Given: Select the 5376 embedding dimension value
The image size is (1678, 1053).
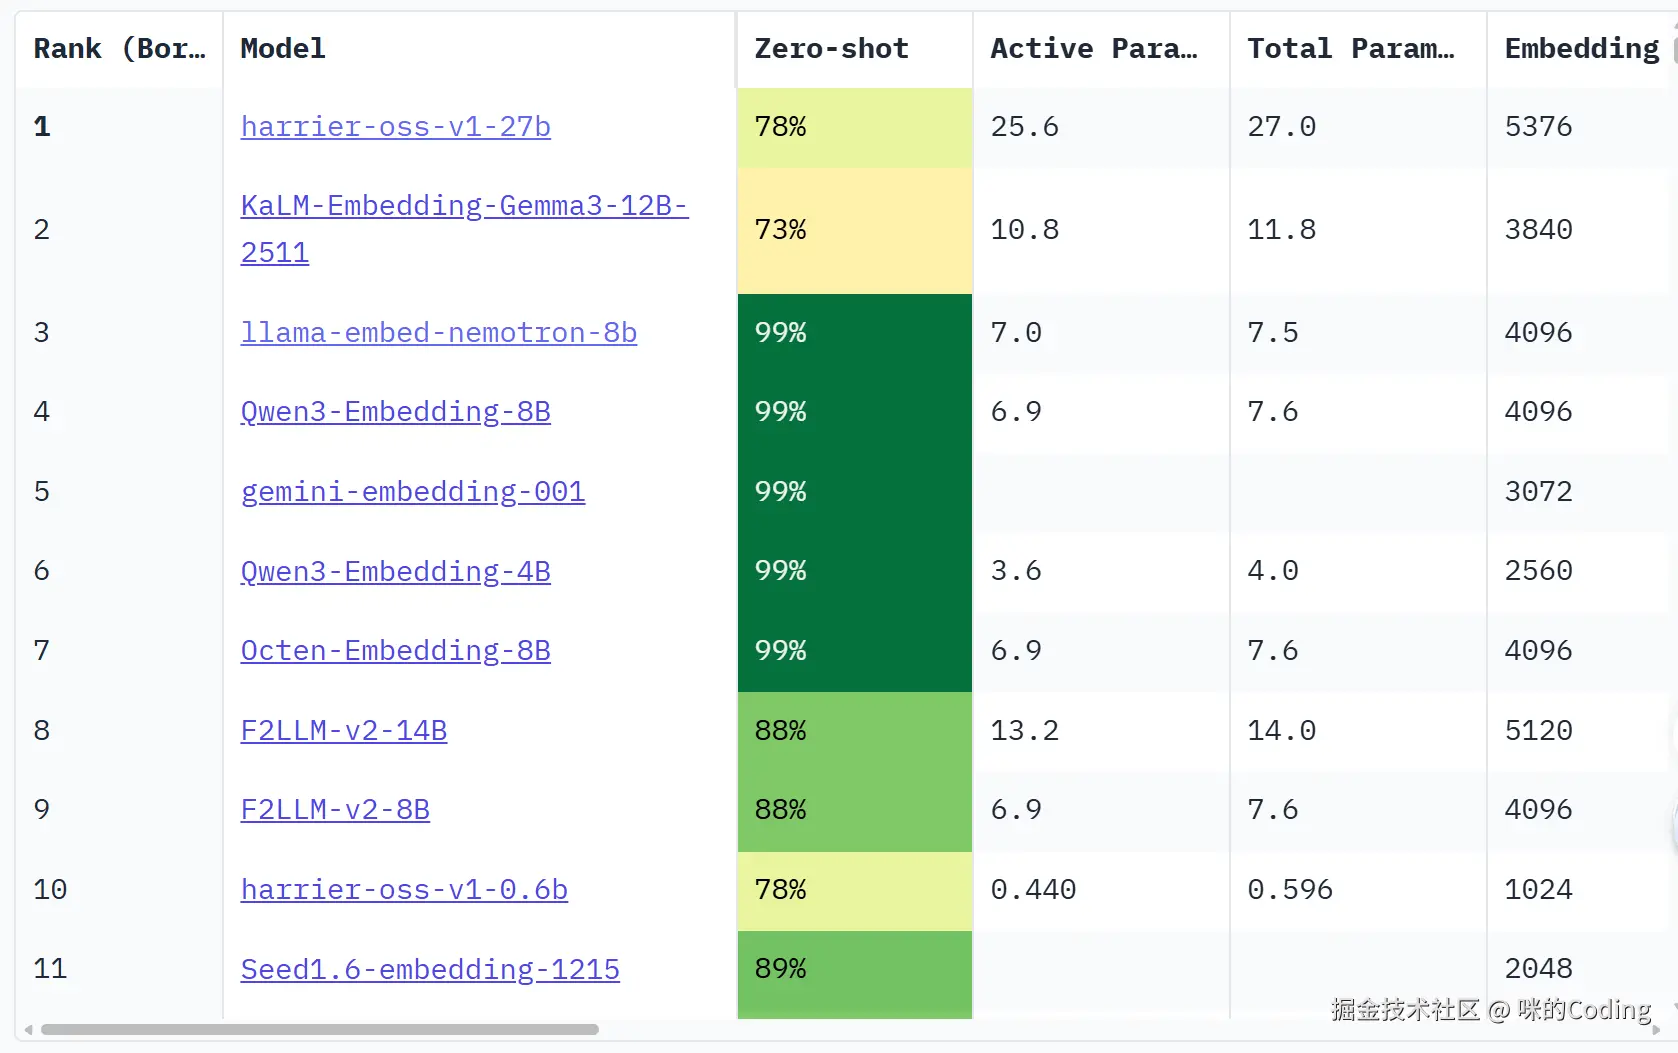Looking at the screenshot, I should tap(1538, 127).
